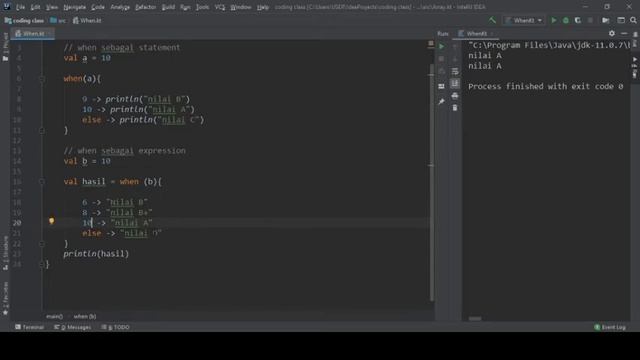Click the when (b) breadcrumb below editor

pyautogui.click(x=85, y=316)
